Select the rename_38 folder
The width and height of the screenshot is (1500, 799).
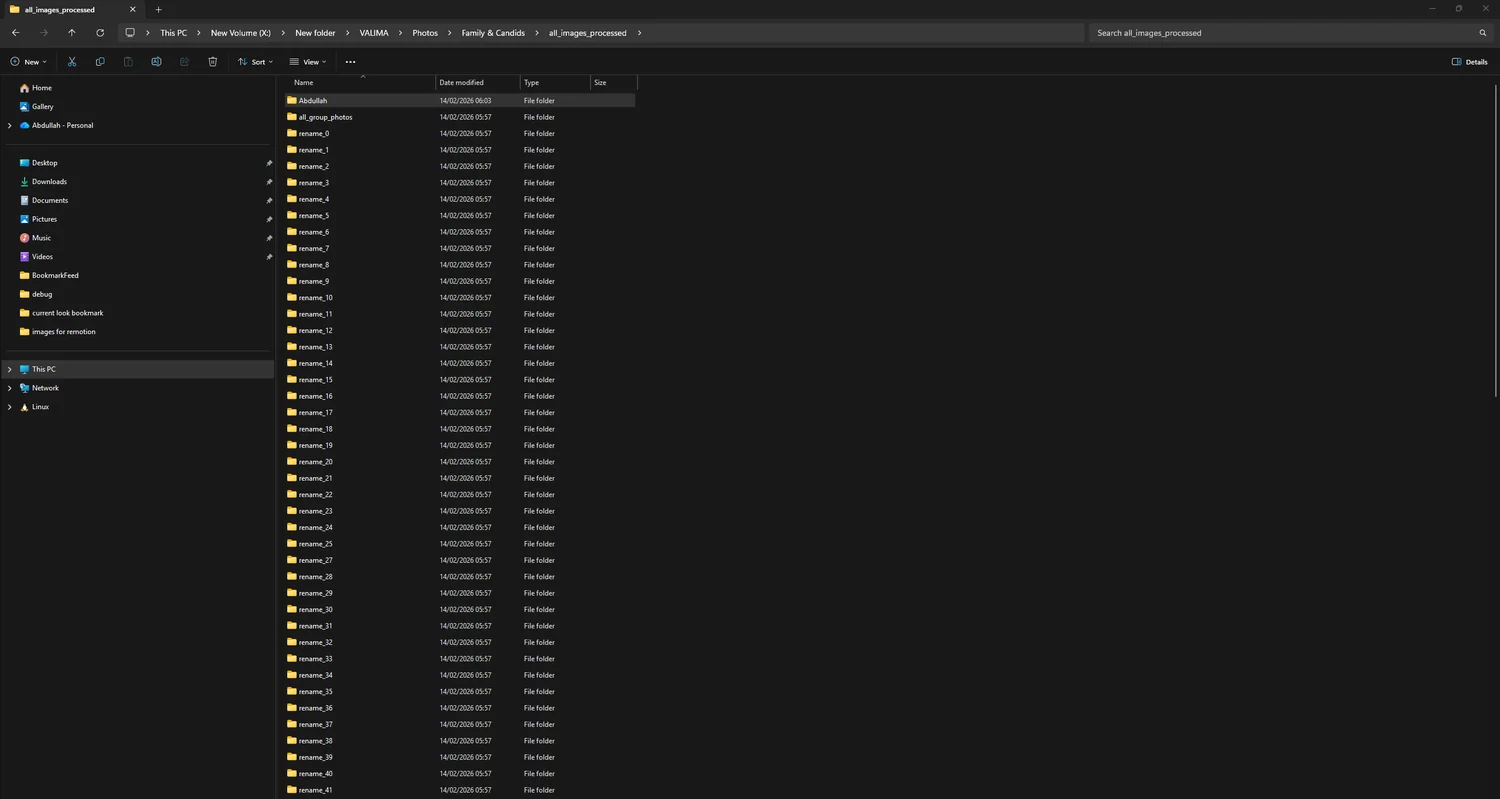tap(460, 741)
